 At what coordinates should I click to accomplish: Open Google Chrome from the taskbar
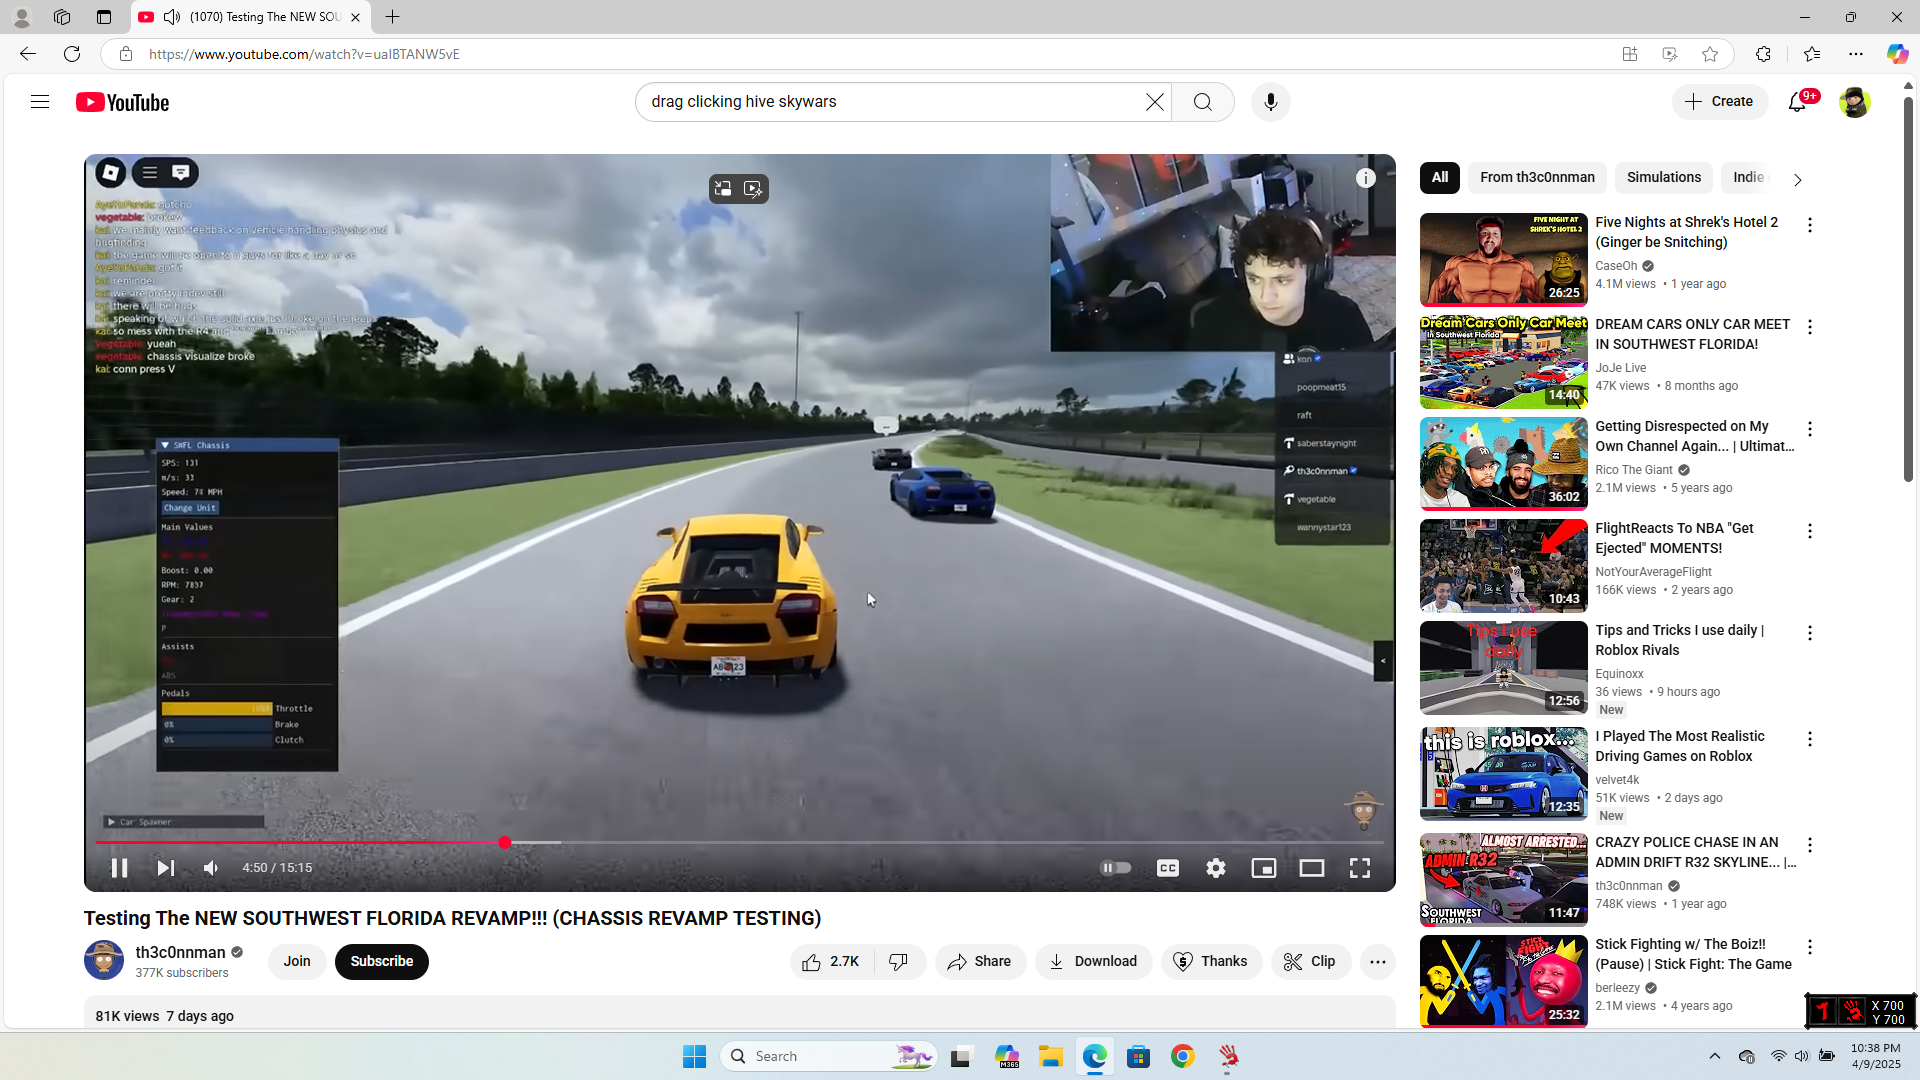(x=1183, y=1056)
